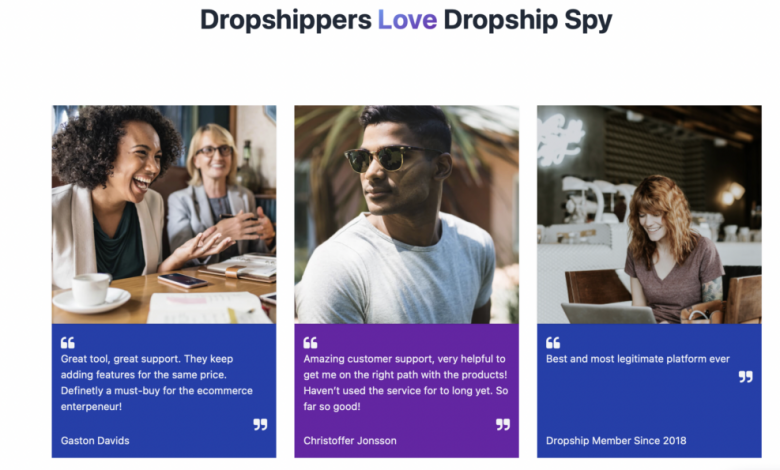This screenshot has width=780, height=470.
Task: Click the closing quote icon in Christoffer Jonsson's testimonial
Action: [x=503, y=424]
